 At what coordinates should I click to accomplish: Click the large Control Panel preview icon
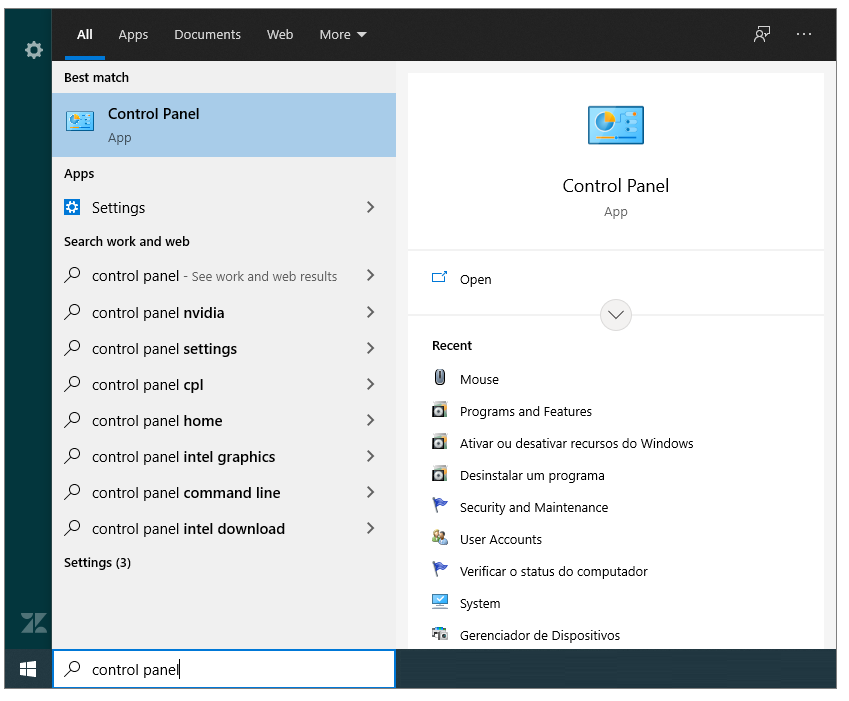pos(616,125)
